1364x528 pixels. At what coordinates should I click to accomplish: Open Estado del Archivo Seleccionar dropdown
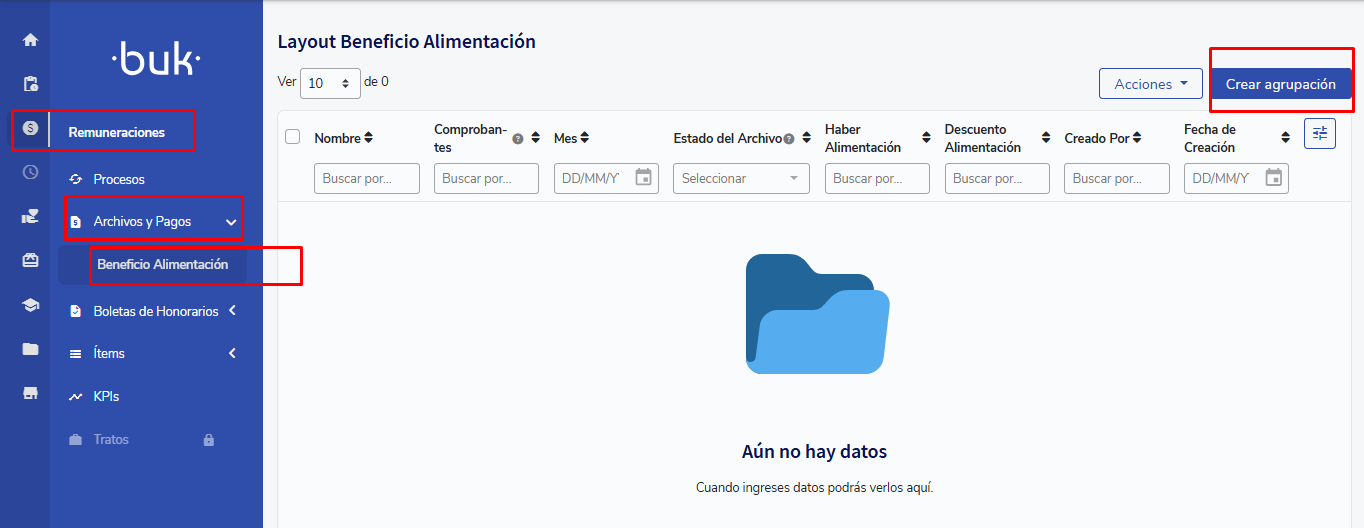[741, 178]
